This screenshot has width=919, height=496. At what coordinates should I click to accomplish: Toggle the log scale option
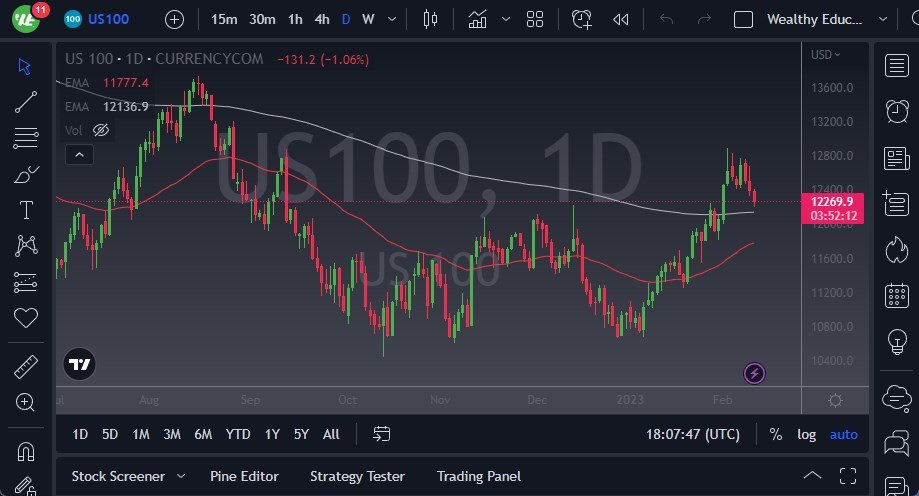806,434
